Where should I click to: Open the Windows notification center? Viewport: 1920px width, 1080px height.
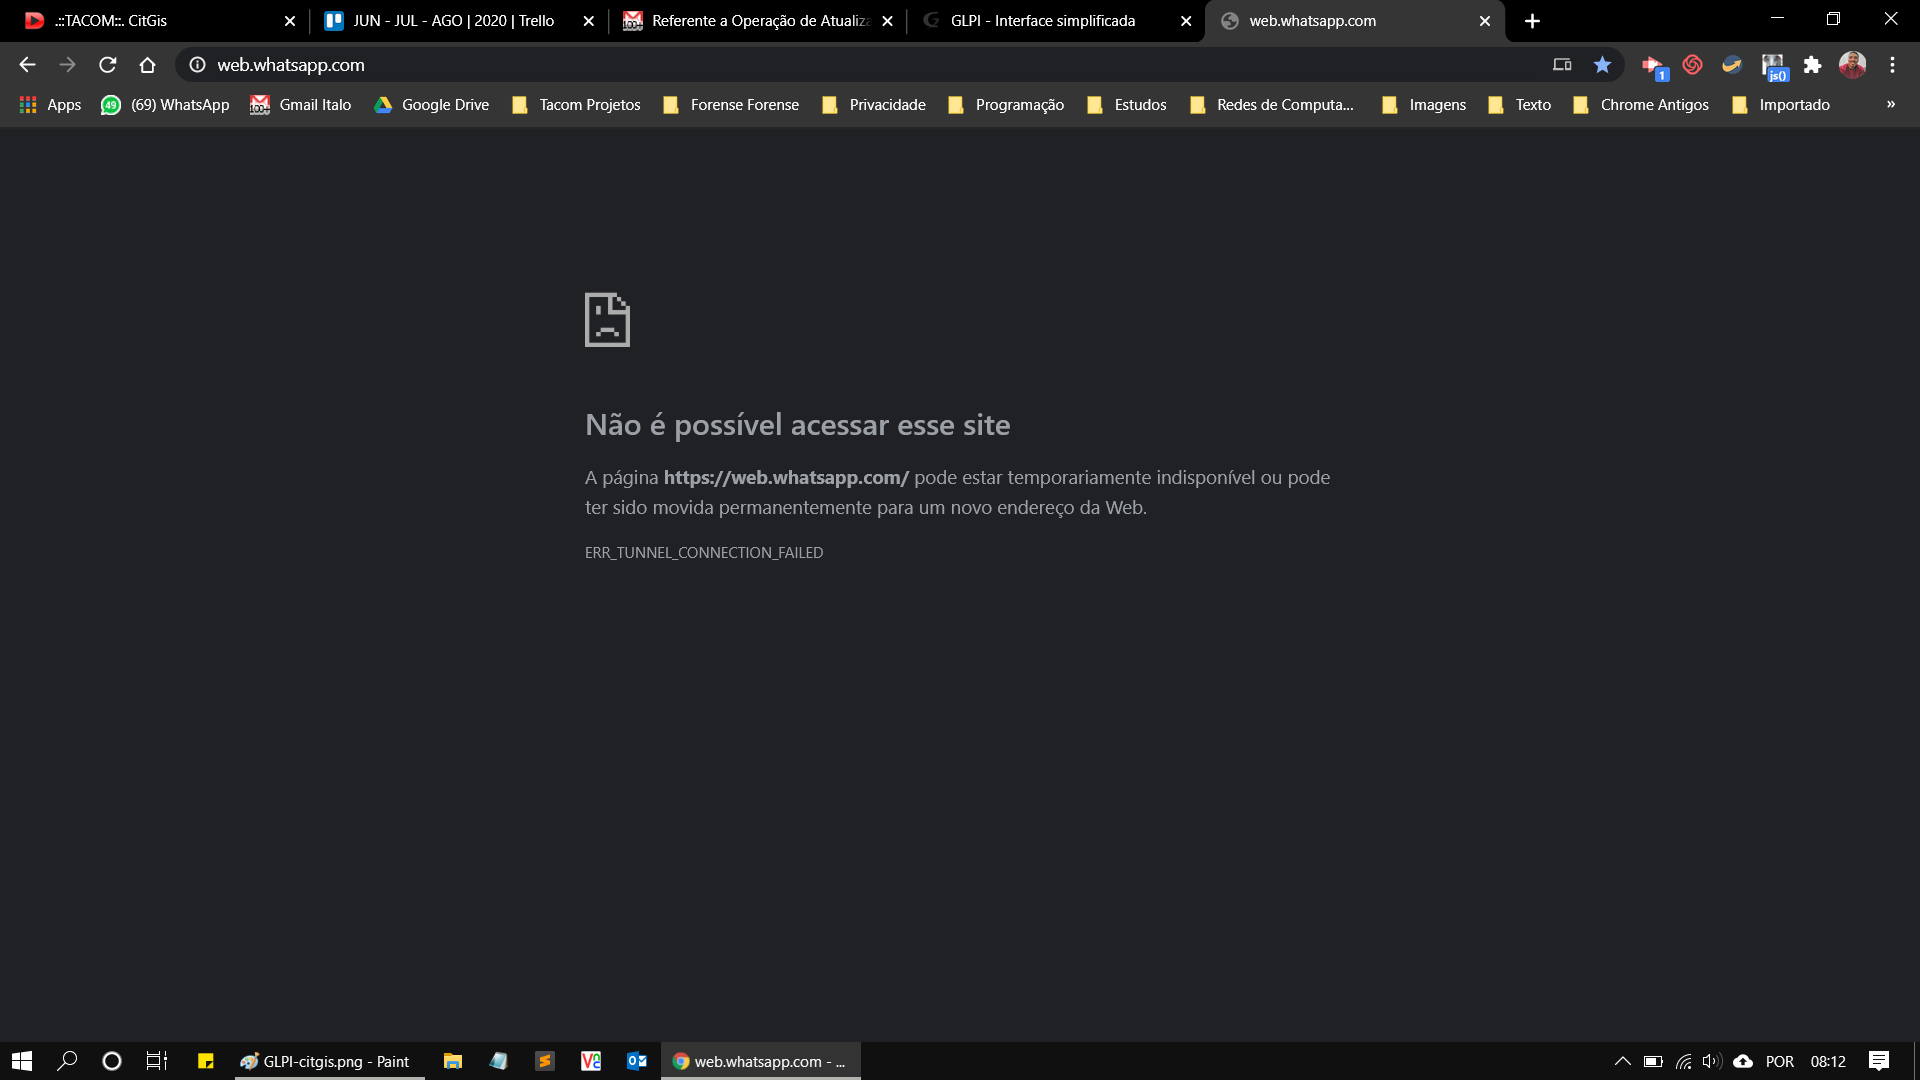(x=1879, y=1061)
